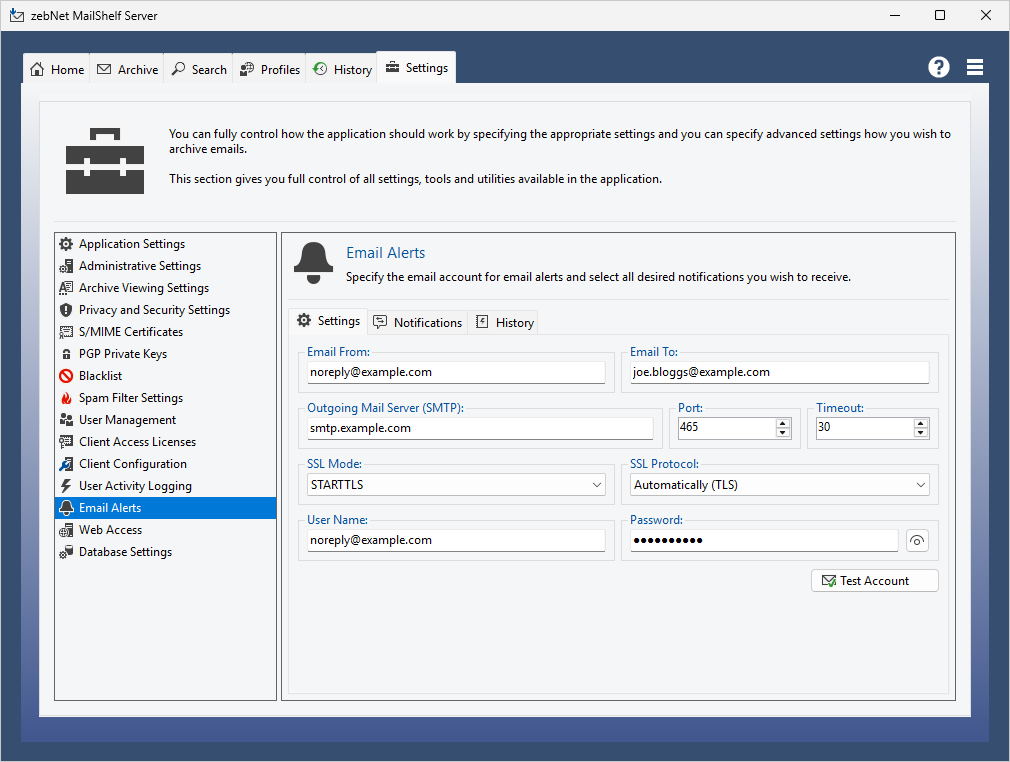Toggle password visibility eye button
Image resolution: width=1010 pixels, height=762 pixels.
tap(917, 541)
